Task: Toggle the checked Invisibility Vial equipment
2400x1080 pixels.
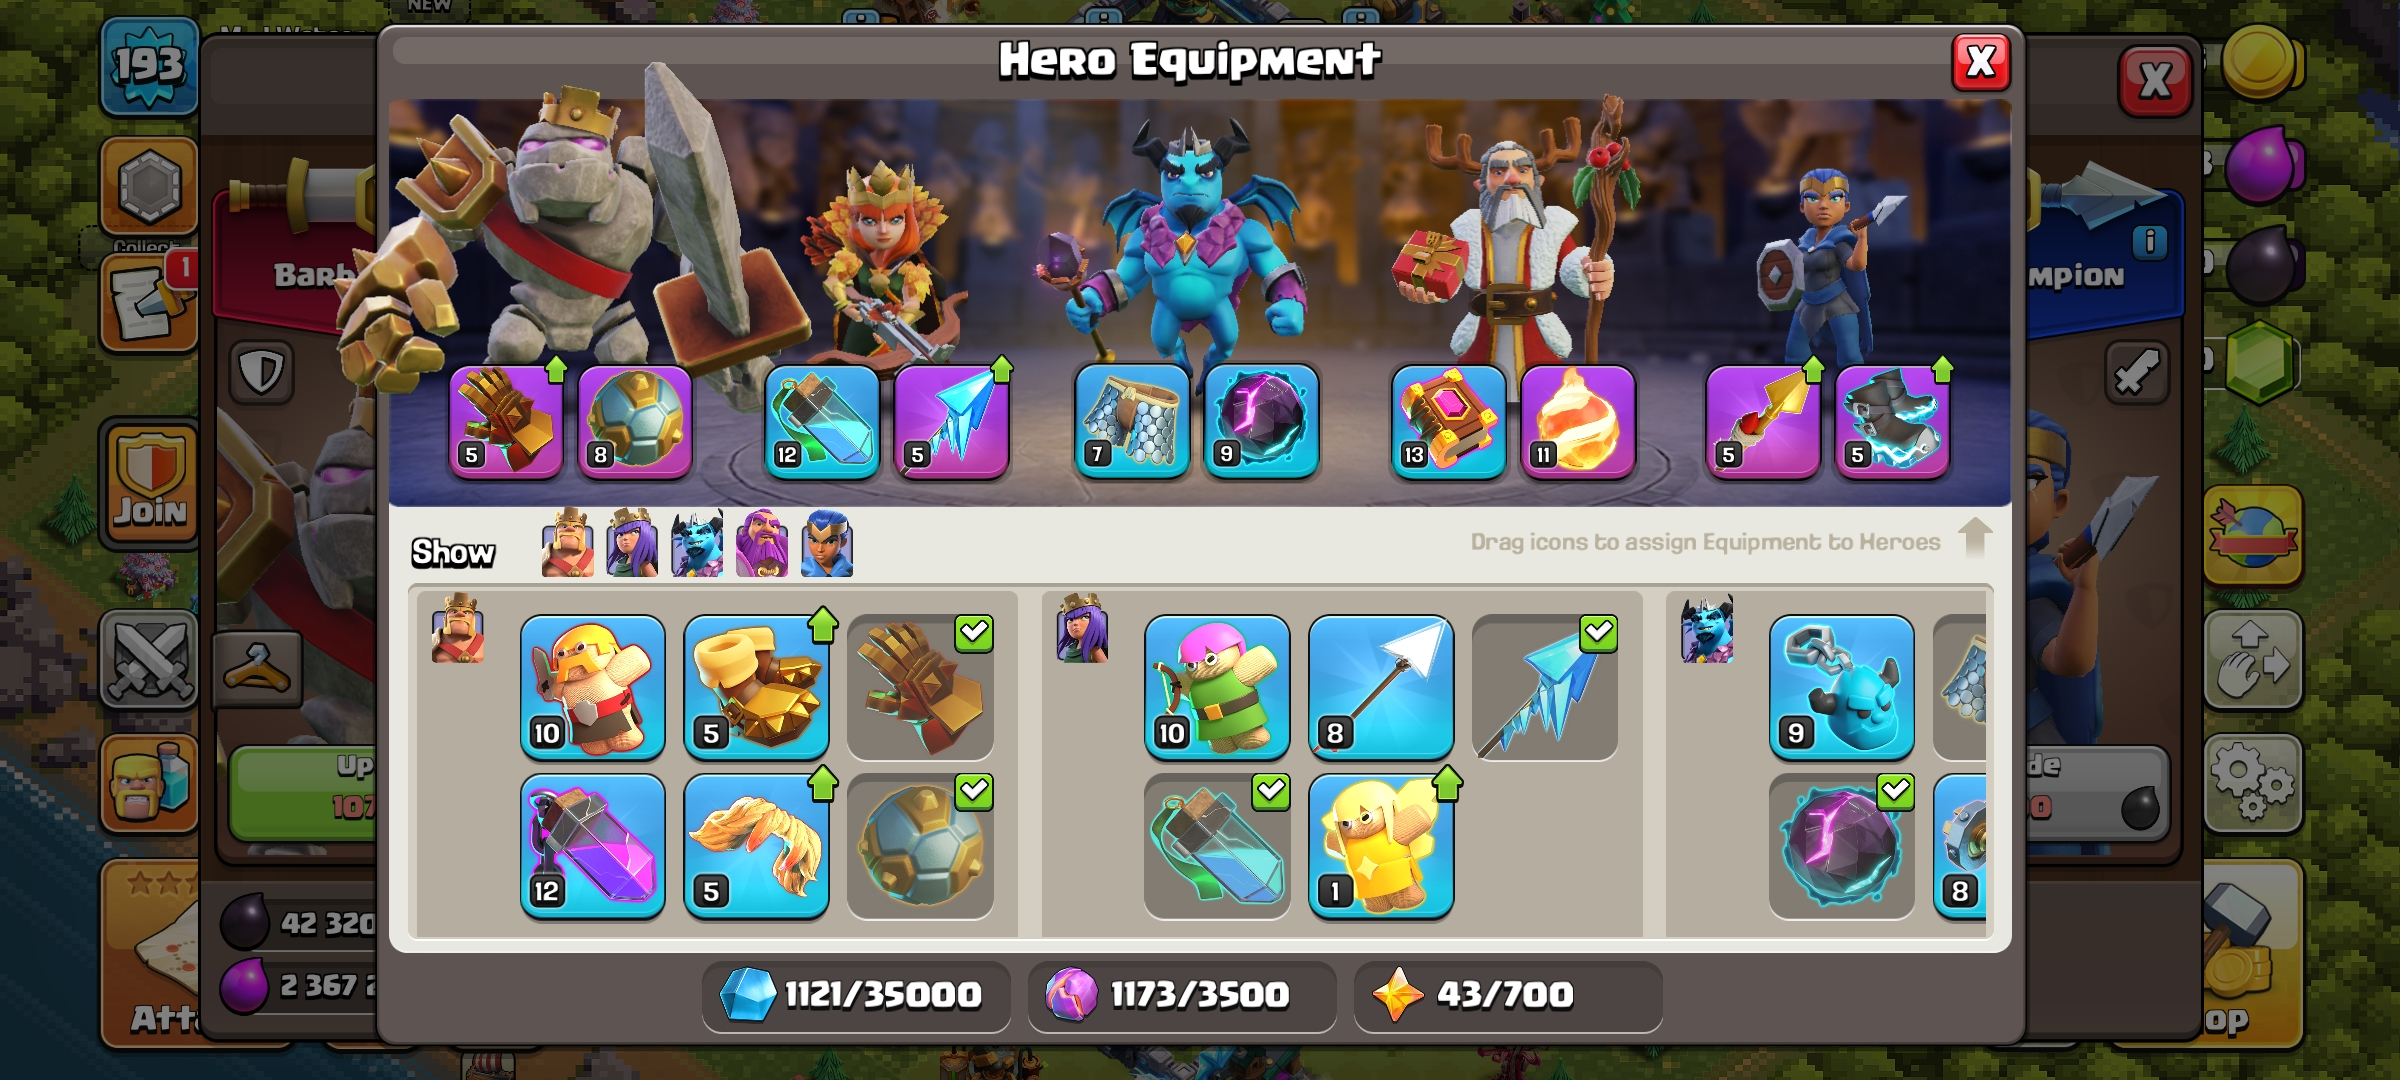Action: click(x=1216, y=846)
